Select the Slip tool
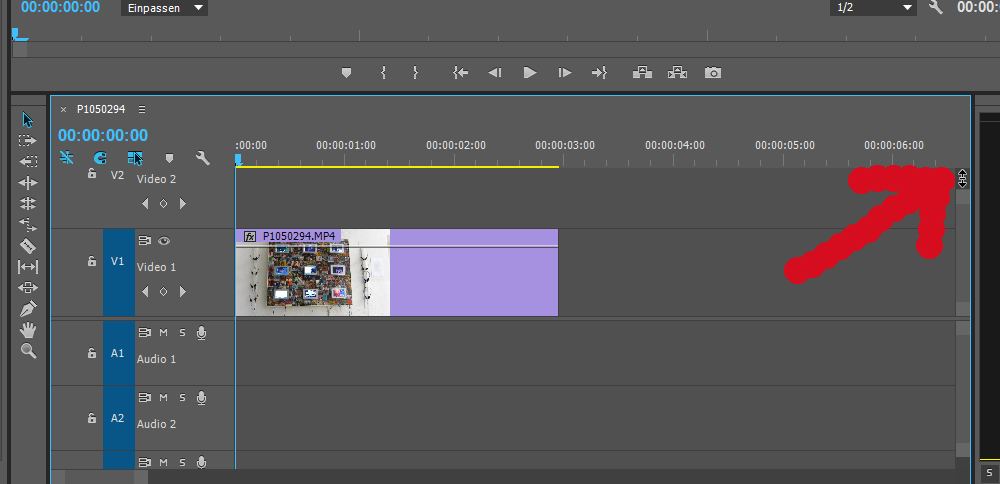Screen dimensions: 1000x484 tap(28, 267)
